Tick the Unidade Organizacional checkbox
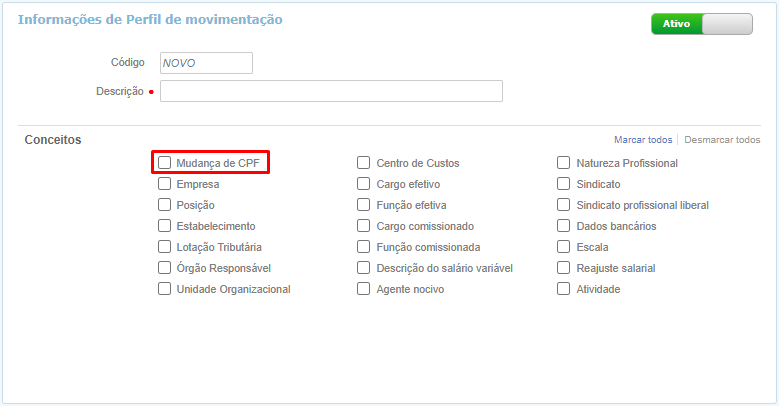Screen dimensions: 779x406 coord(165,289)
